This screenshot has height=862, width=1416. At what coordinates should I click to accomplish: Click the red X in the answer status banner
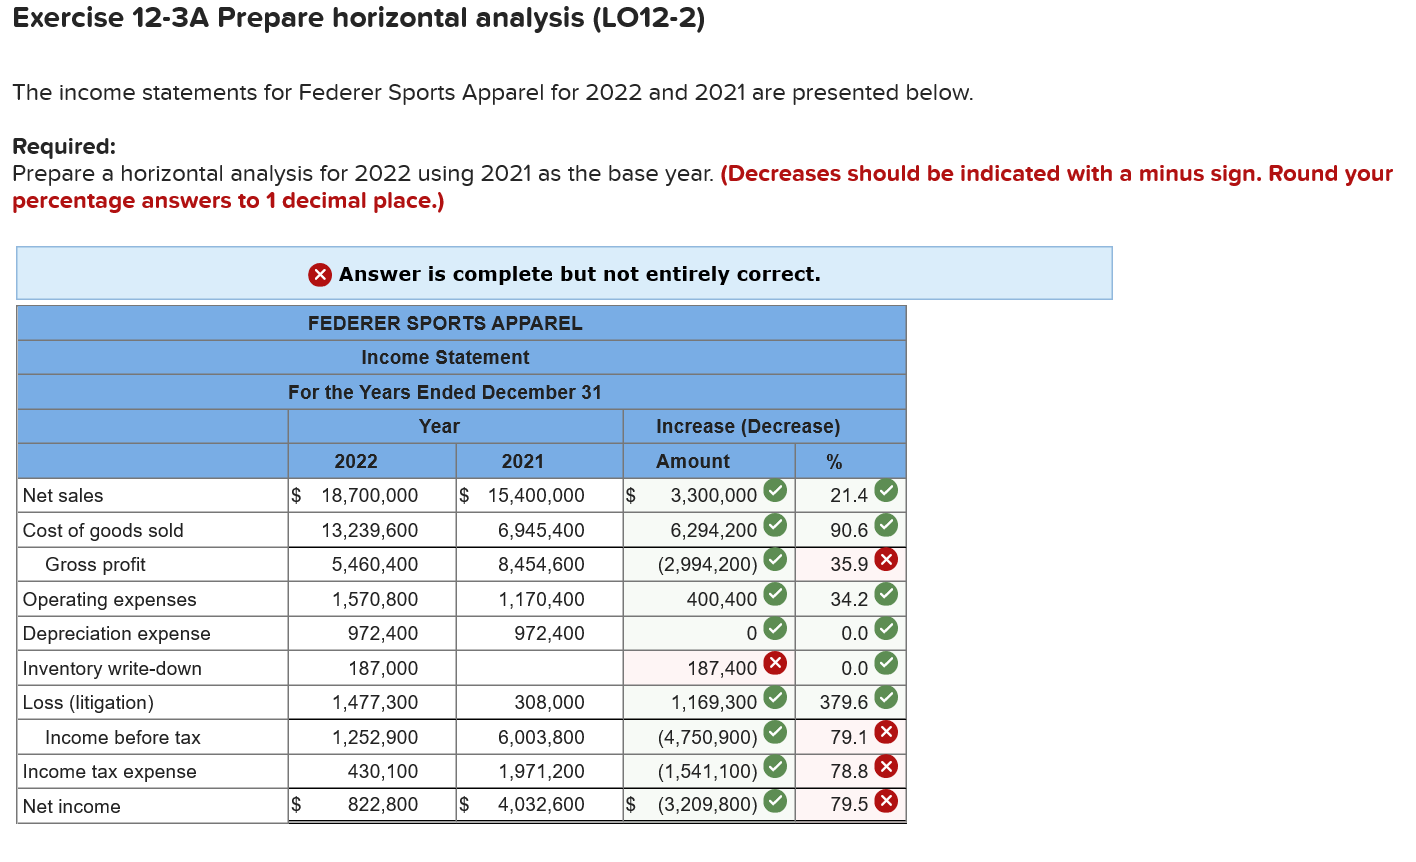pyautogui.click(x=318, y=273)
